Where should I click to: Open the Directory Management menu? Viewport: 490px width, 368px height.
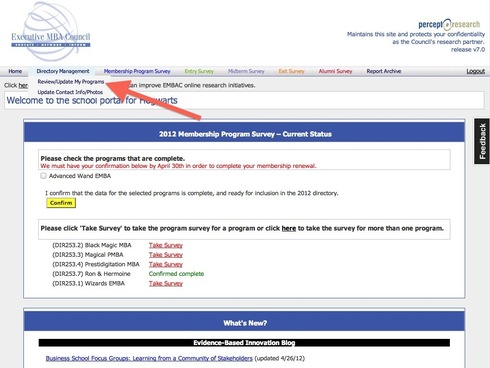pyautogui.click(x=63, y=71)
